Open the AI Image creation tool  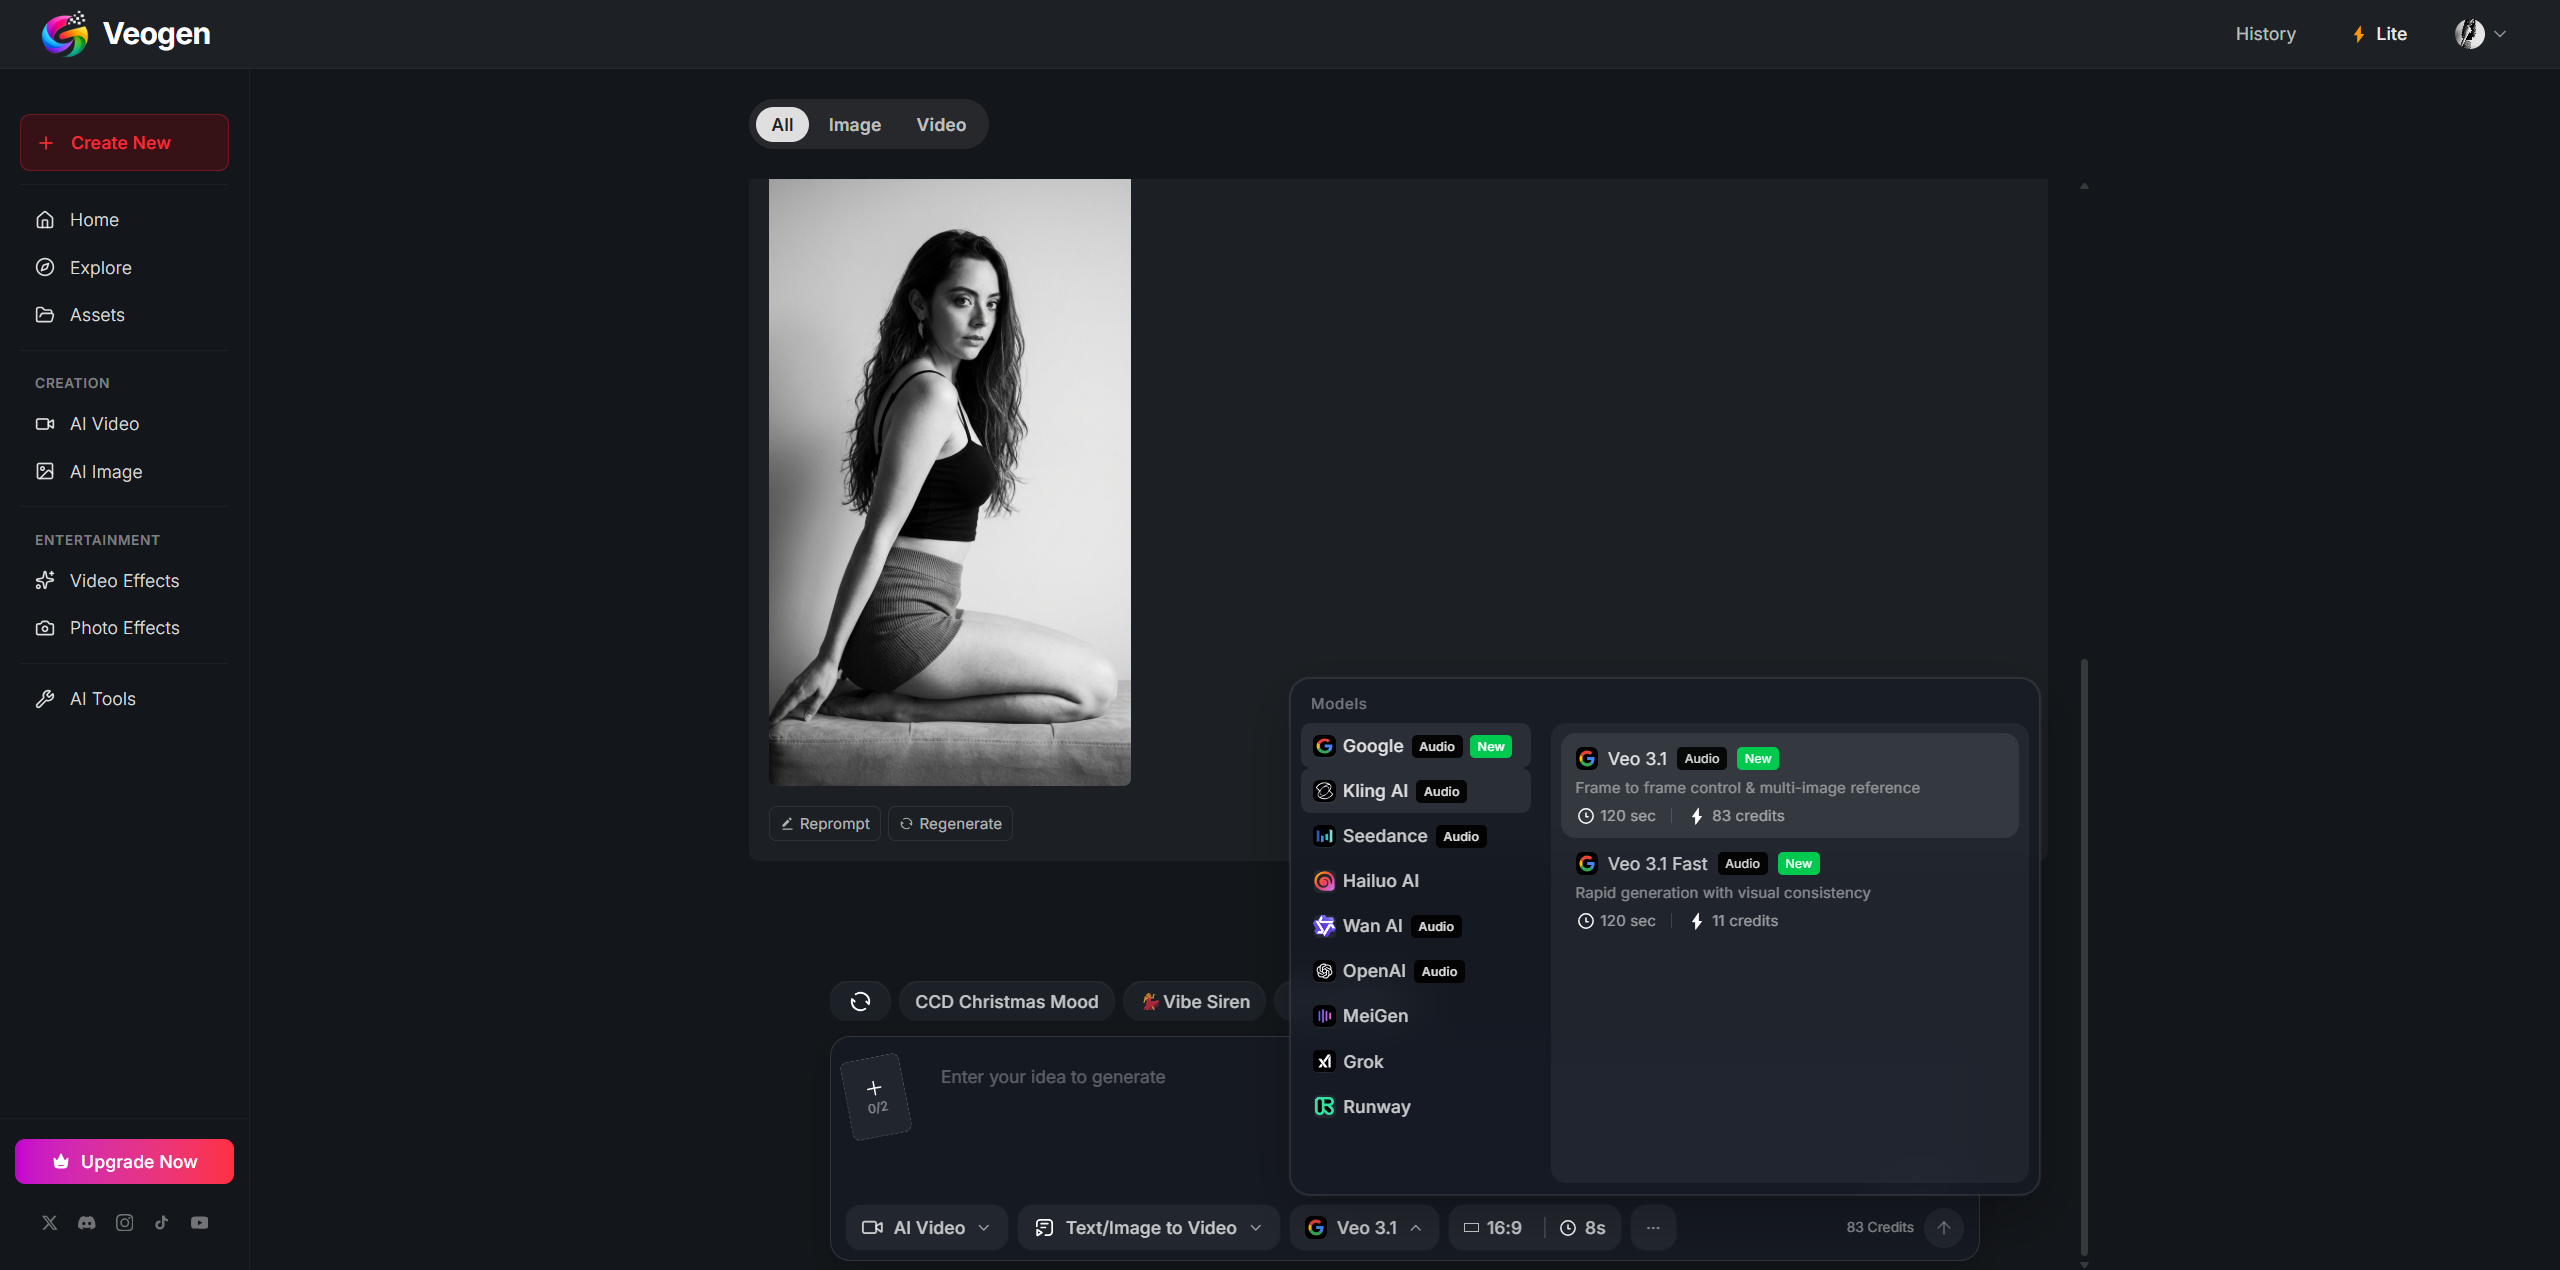click(x=105, y=471)
